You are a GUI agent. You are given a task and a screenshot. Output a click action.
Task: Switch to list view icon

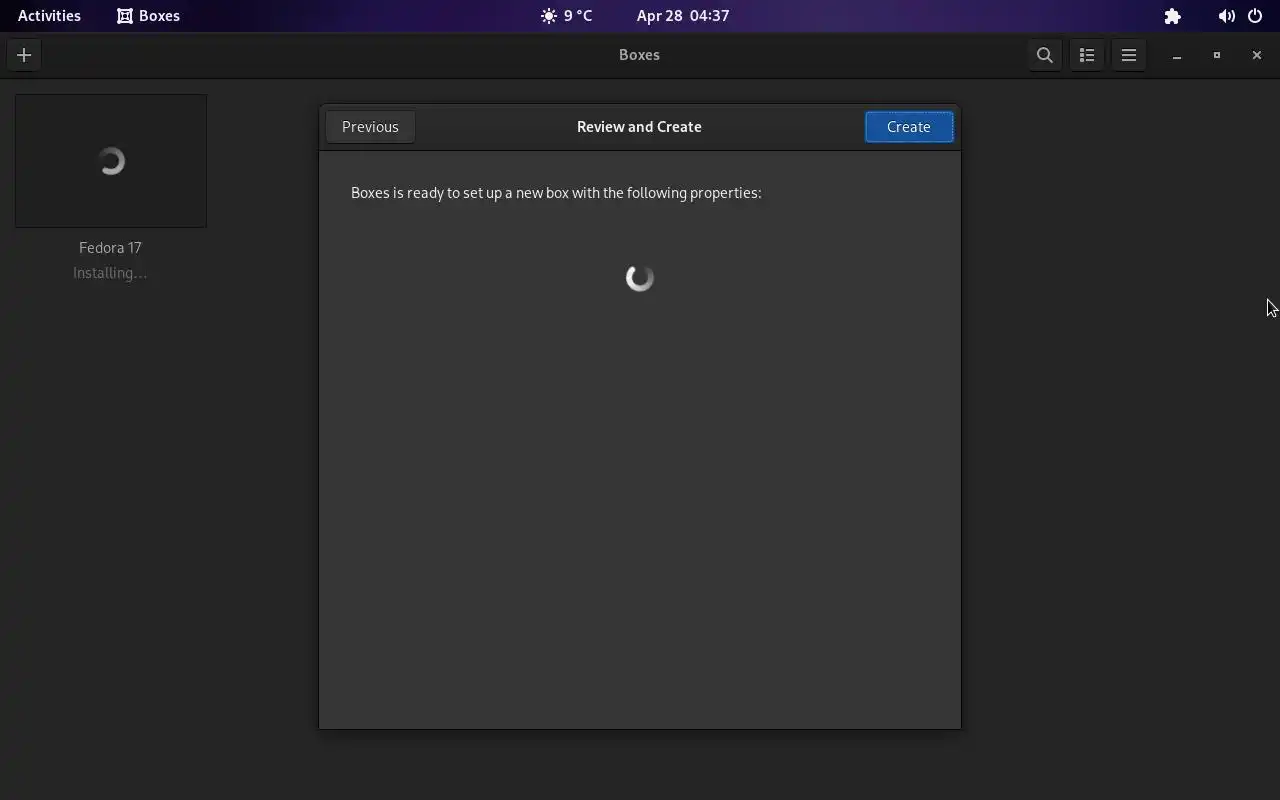(1087, 55)
